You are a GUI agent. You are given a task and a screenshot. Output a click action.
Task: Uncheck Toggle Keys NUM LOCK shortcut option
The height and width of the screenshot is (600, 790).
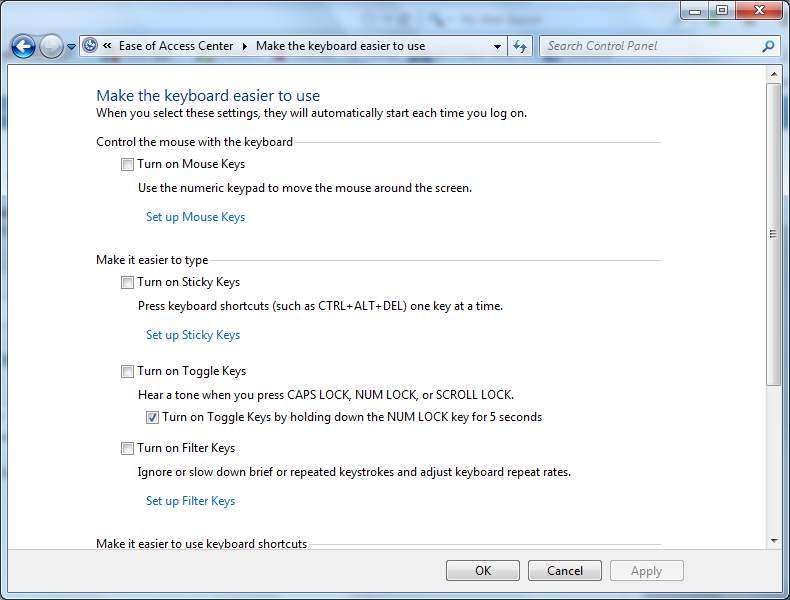click(152, 417)
